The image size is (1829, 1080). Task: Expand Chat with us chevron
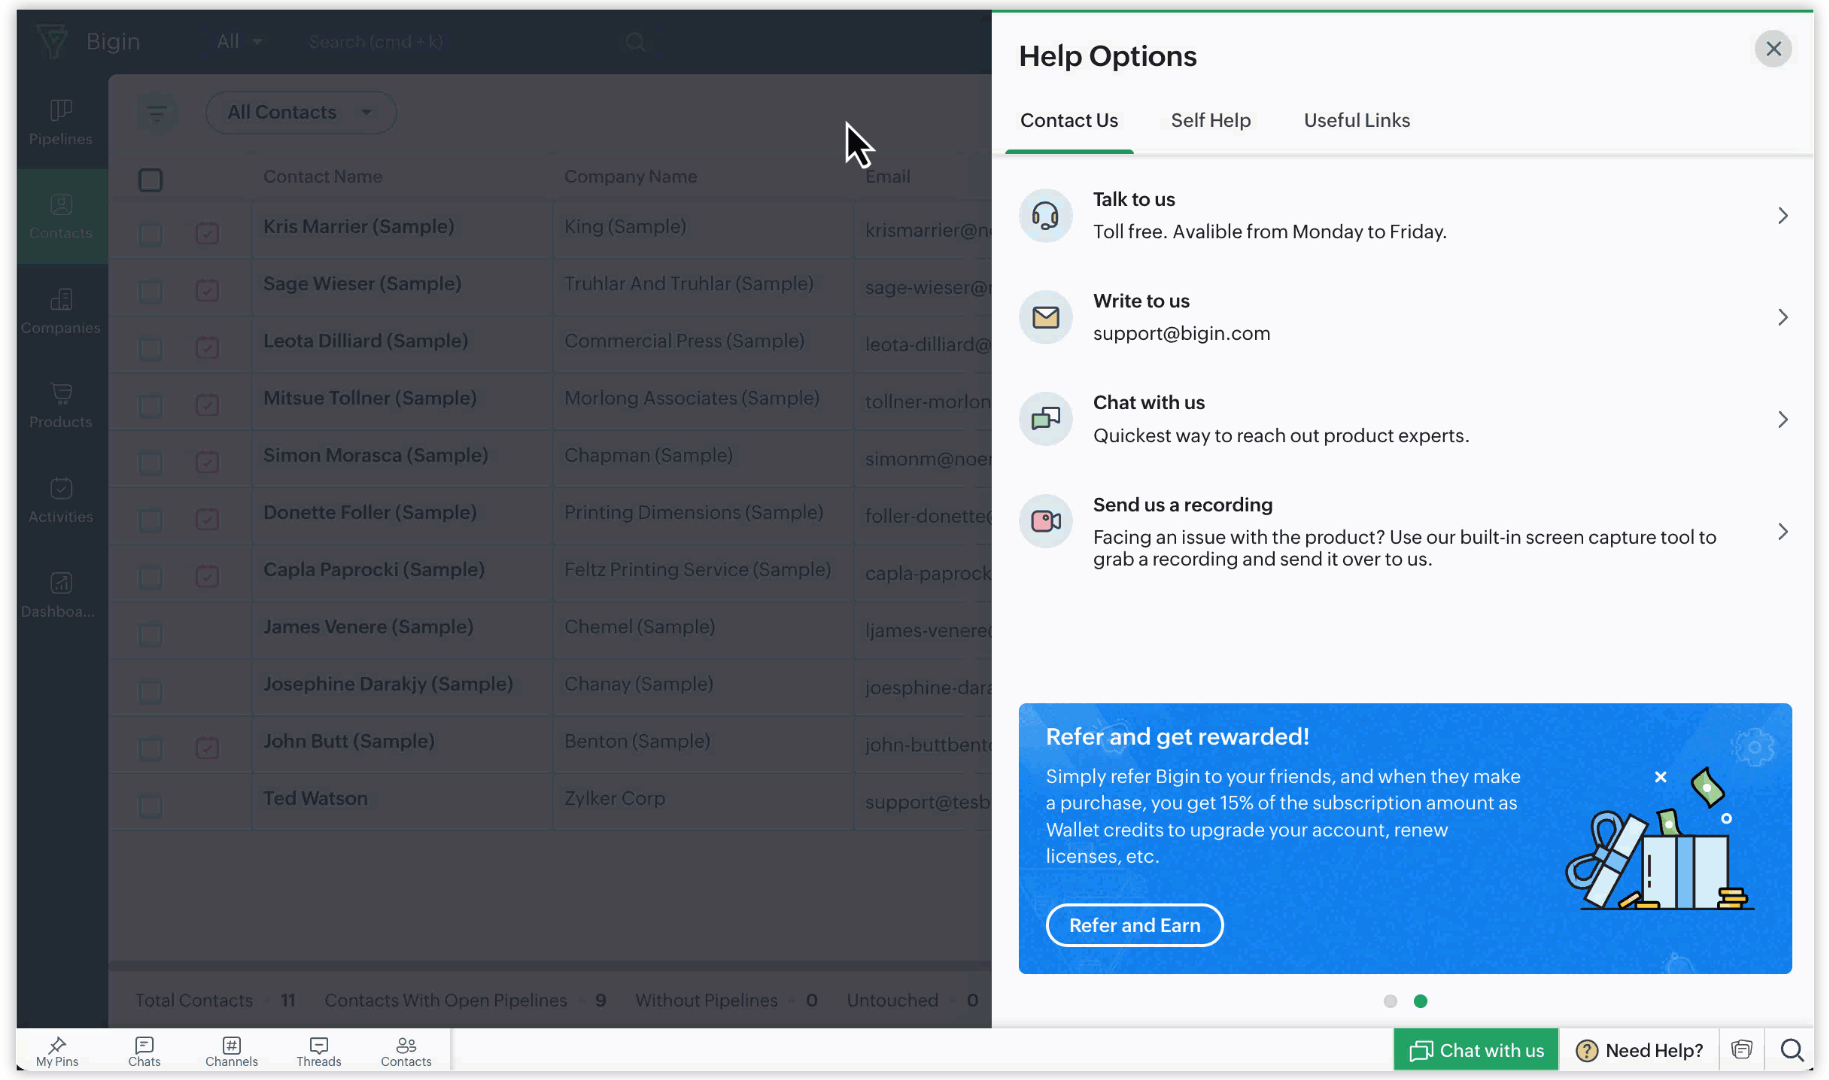tap(1782, 419)
